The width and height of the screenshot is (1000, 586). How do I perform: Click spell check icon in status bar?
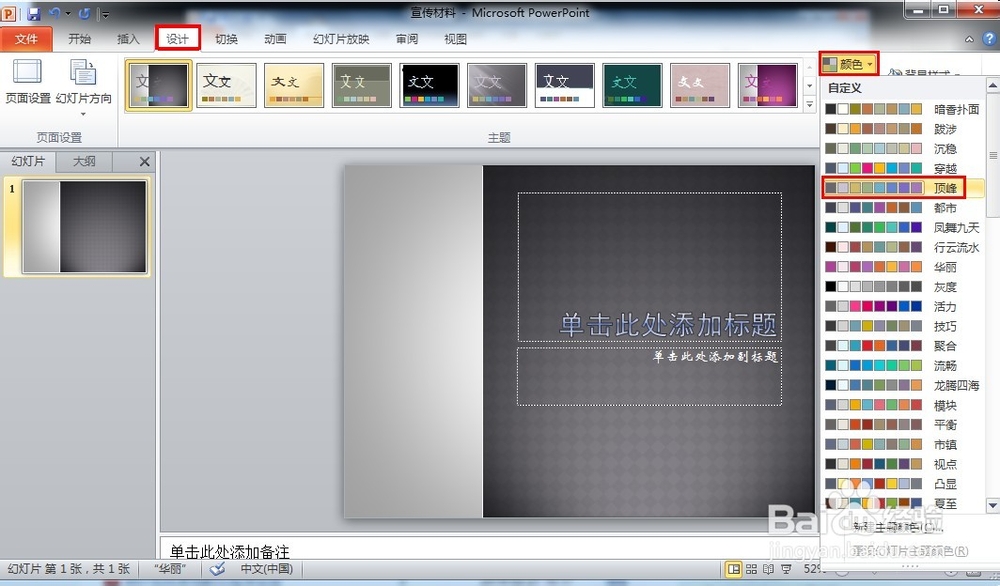pyautogui.click(x=217, y=569)
